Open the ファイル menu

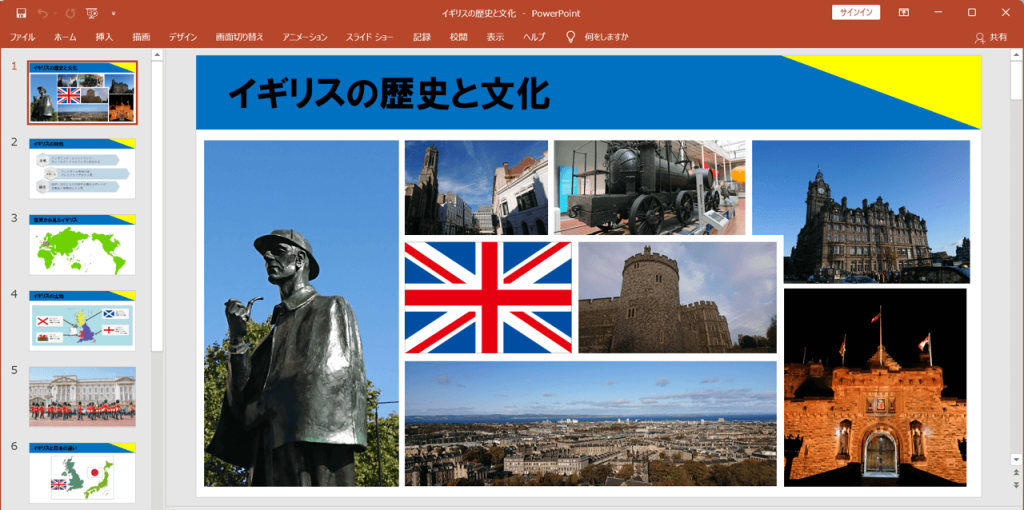[x=22, y=37]
